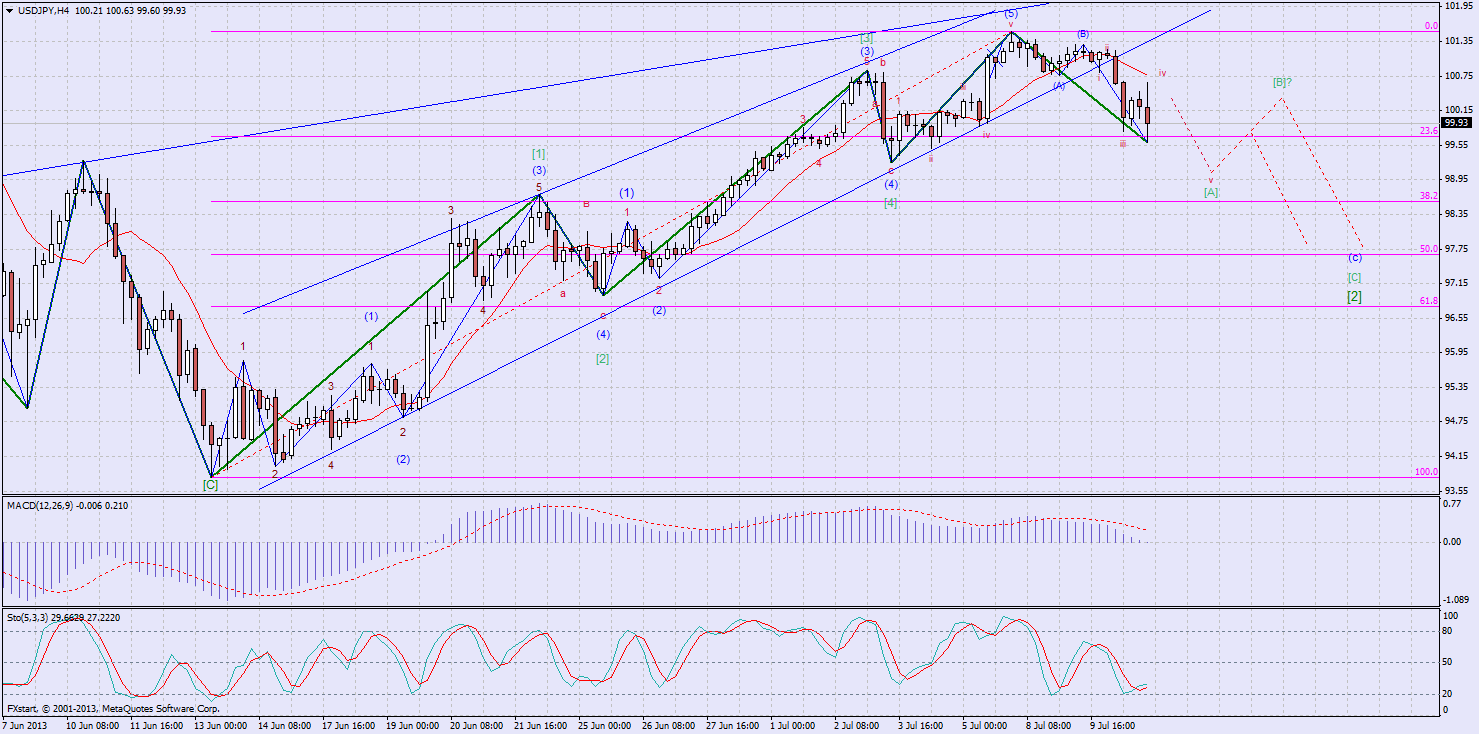Click time axis label 3 Jul 16:00

pyautogui.click(x=921, y=726)
